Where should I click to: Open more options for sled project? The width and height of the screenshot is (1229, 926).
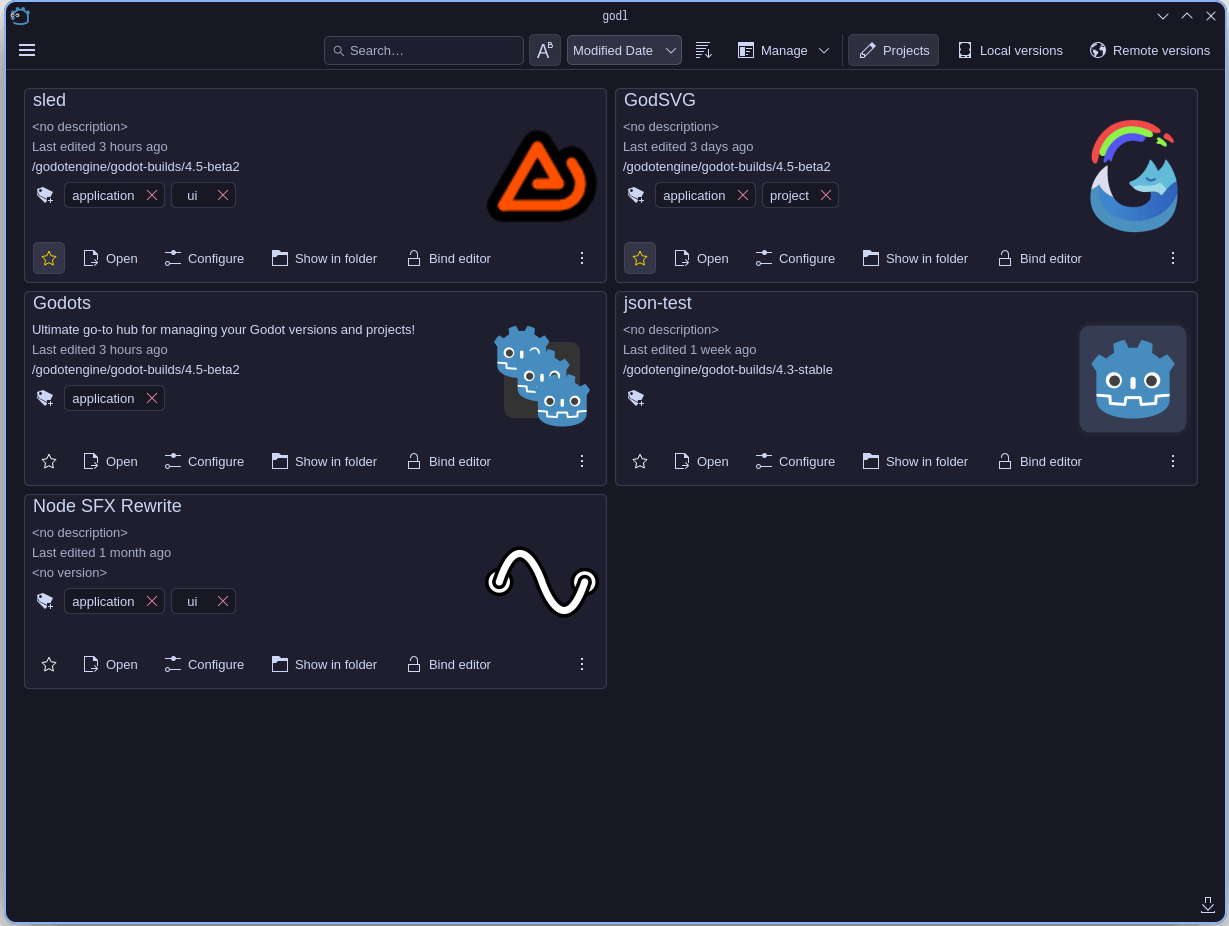(582, 258)
